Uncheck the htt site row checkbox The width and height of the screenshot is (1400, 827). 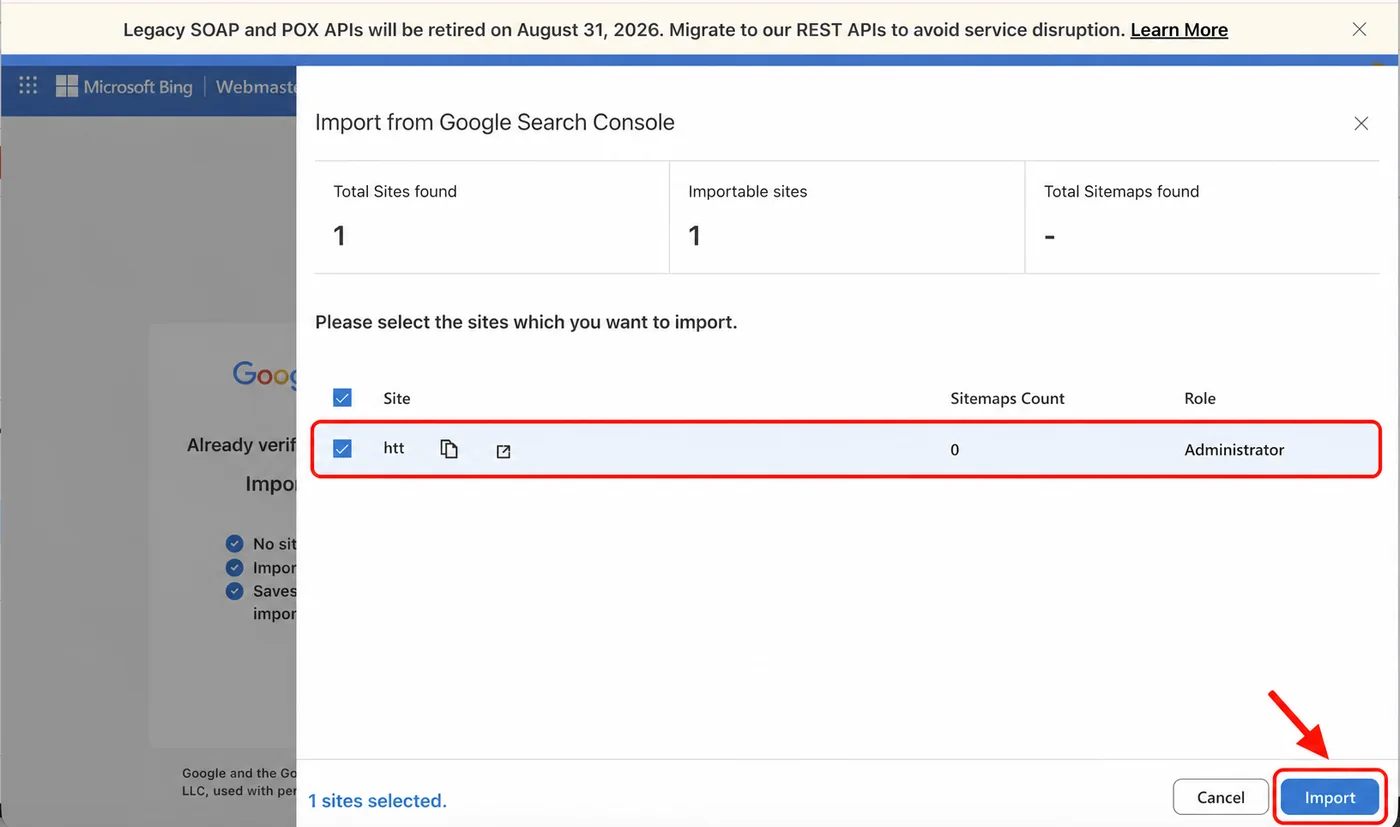click(x=343, y=449)
